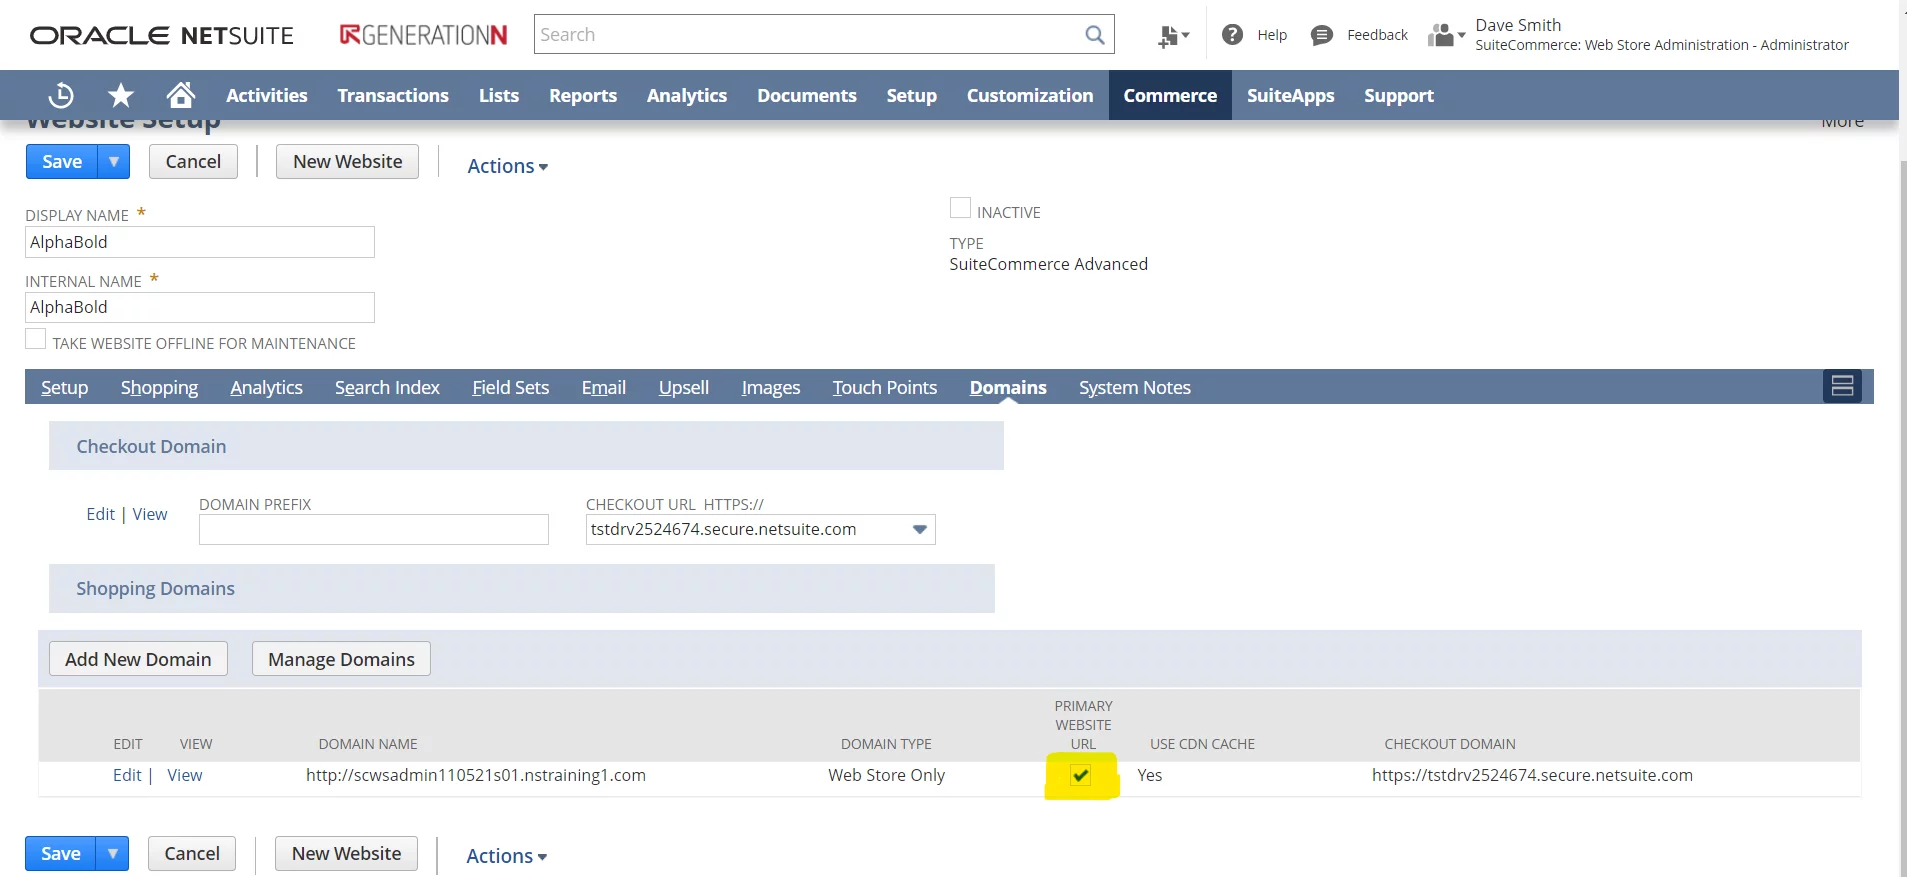Click the top New Website button
The image size is (1907, 877).
click(348, 161)
